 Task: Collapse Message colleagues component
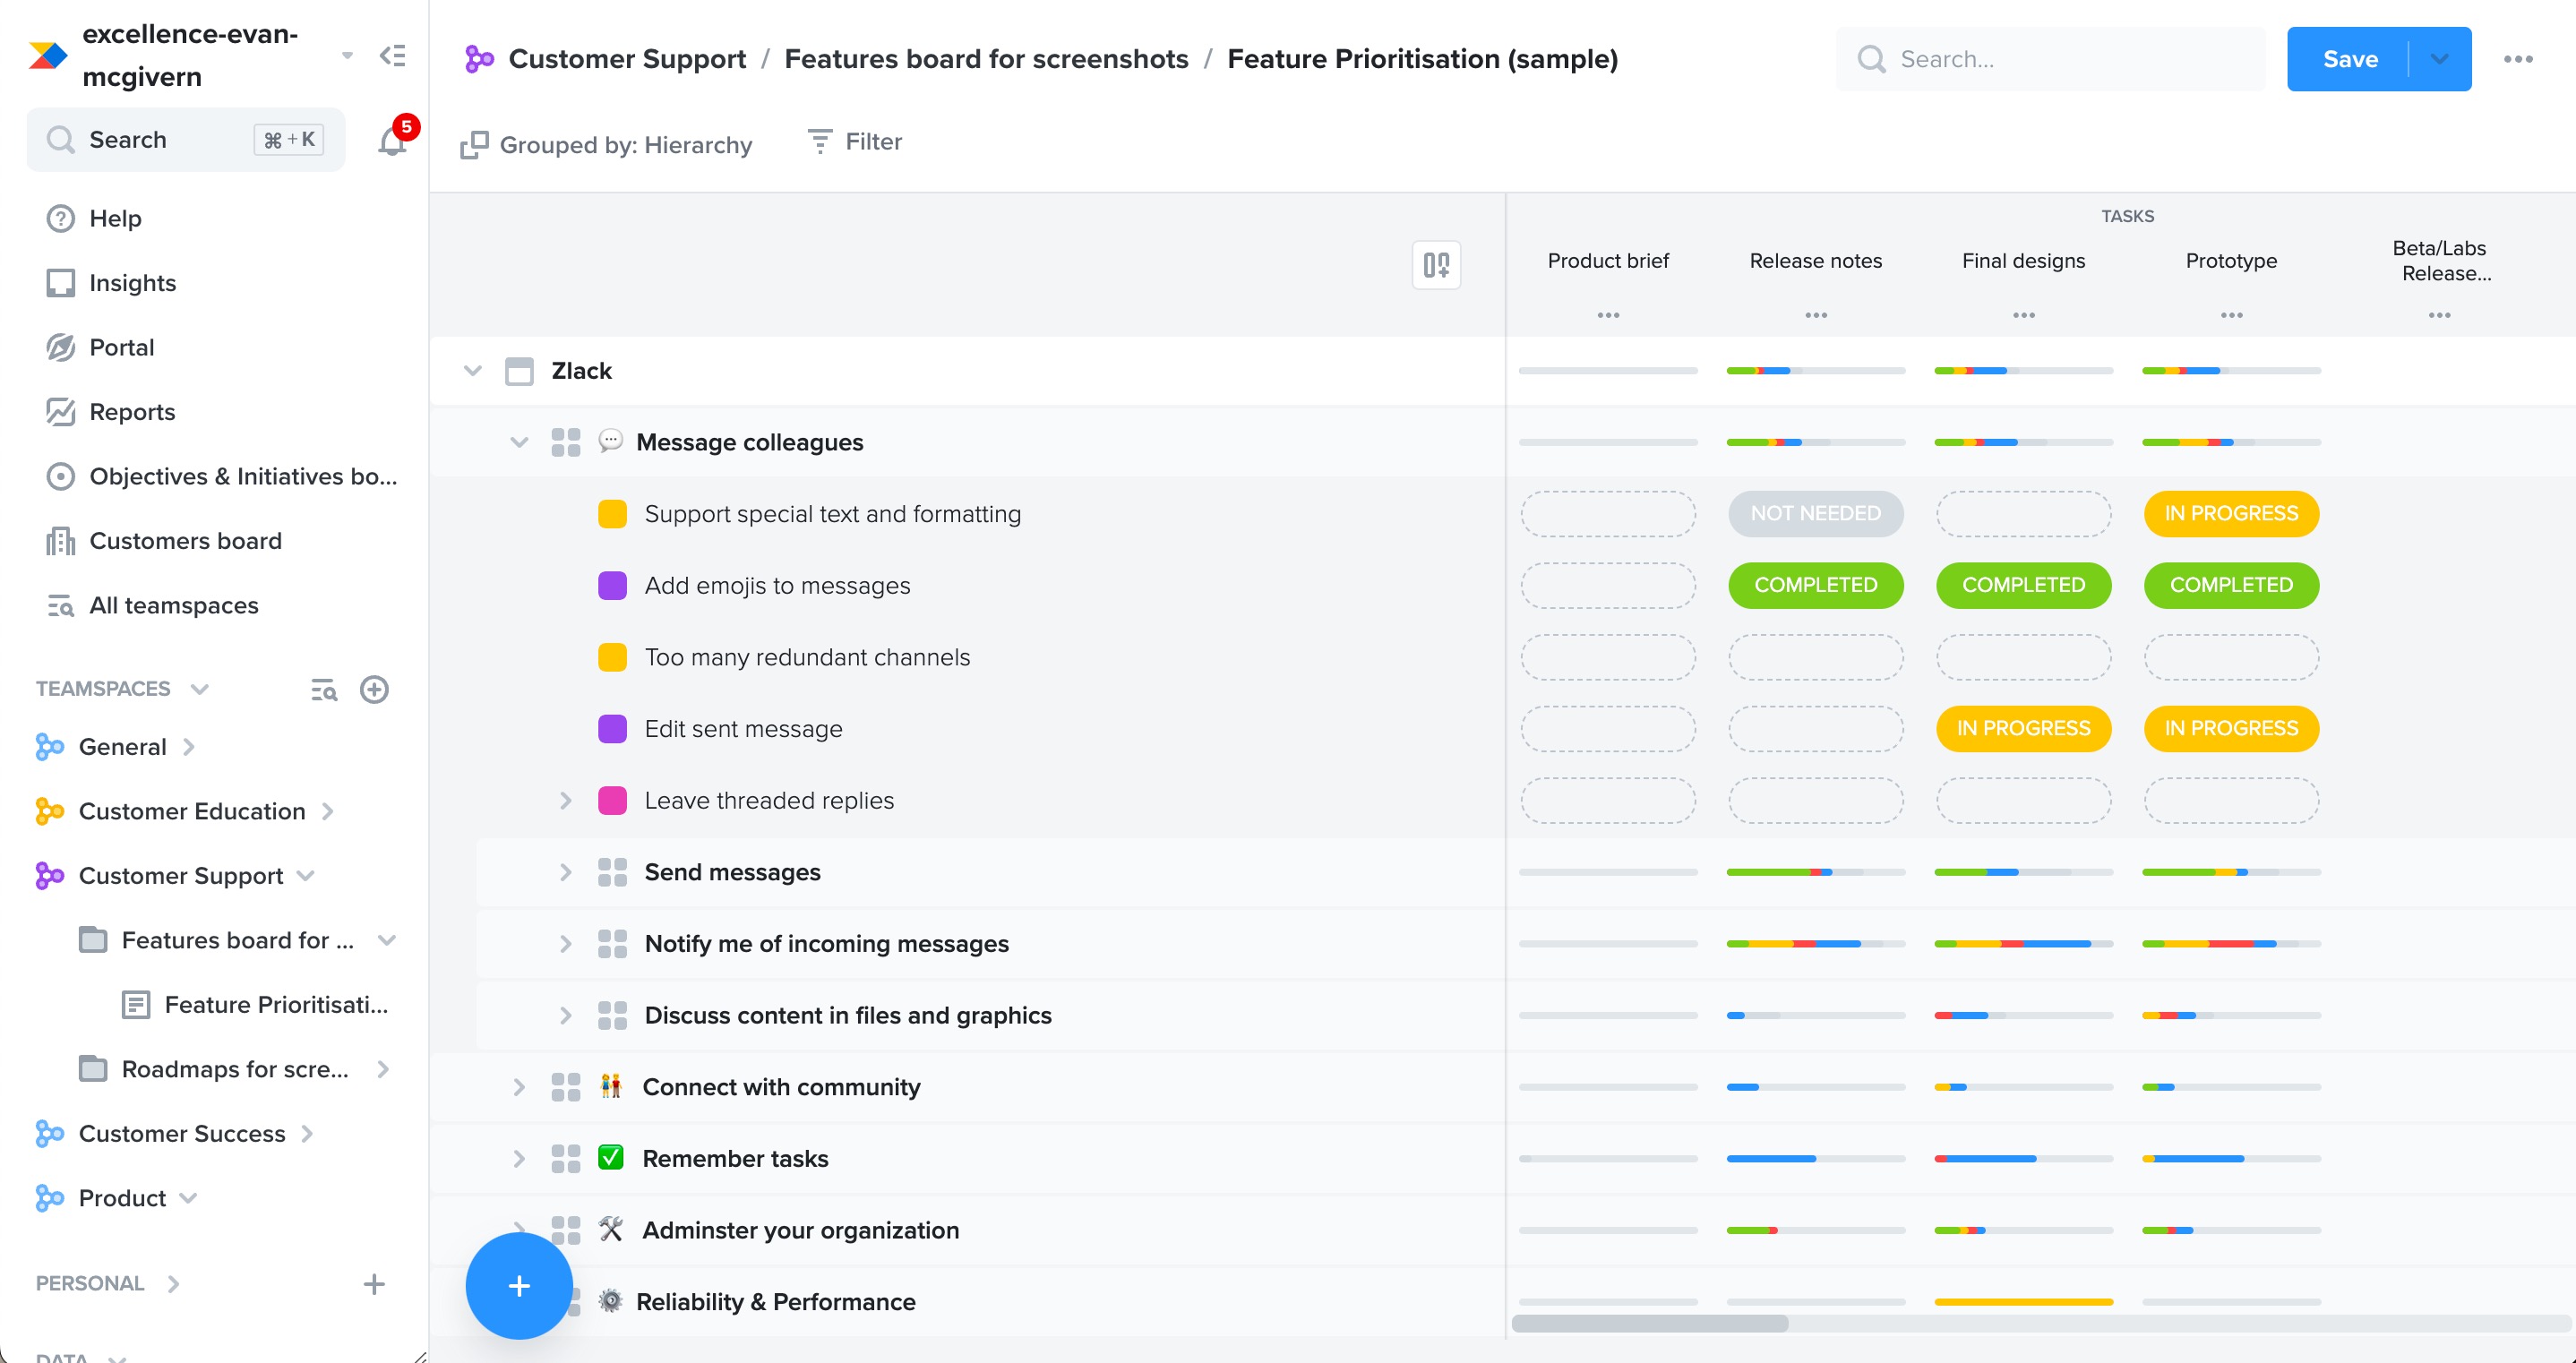point(519,442)
